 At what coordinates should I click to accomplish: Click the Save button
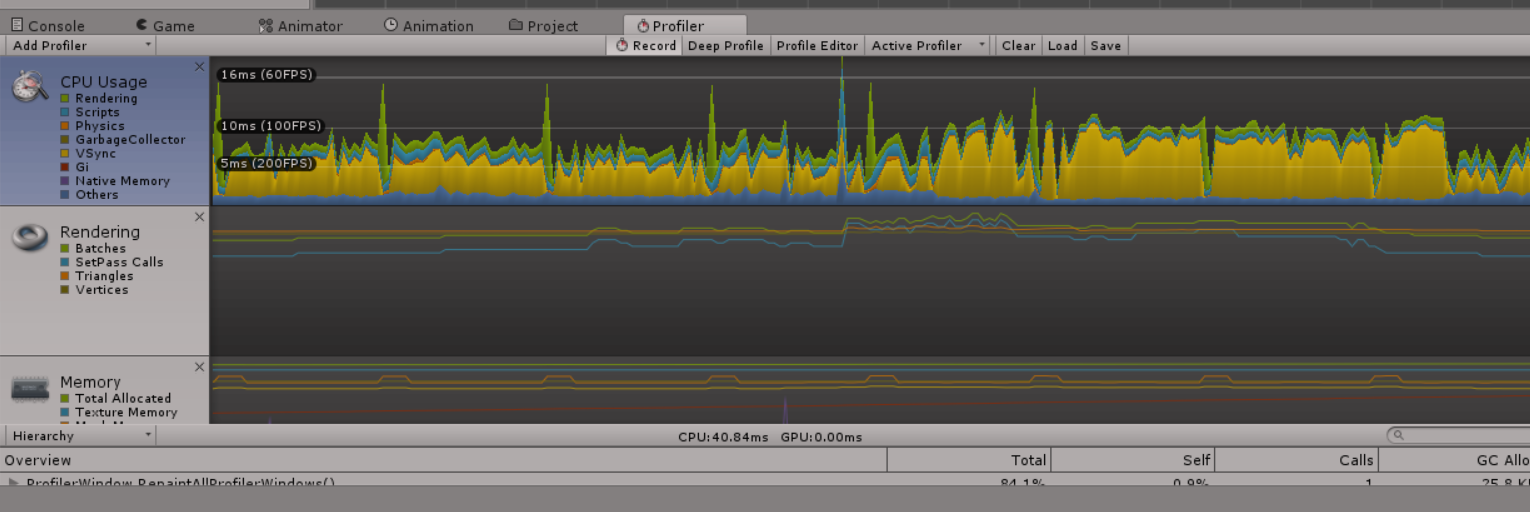pos(1105,45)
